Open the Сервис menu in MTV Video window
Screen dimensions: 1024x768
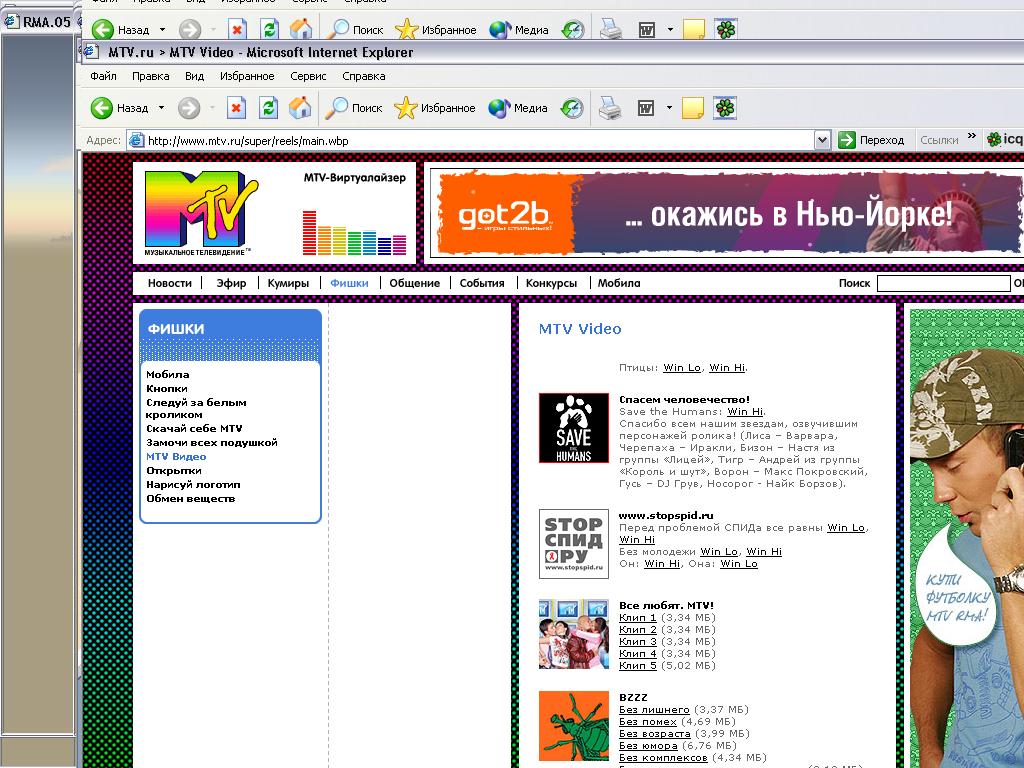click(308, 76)
